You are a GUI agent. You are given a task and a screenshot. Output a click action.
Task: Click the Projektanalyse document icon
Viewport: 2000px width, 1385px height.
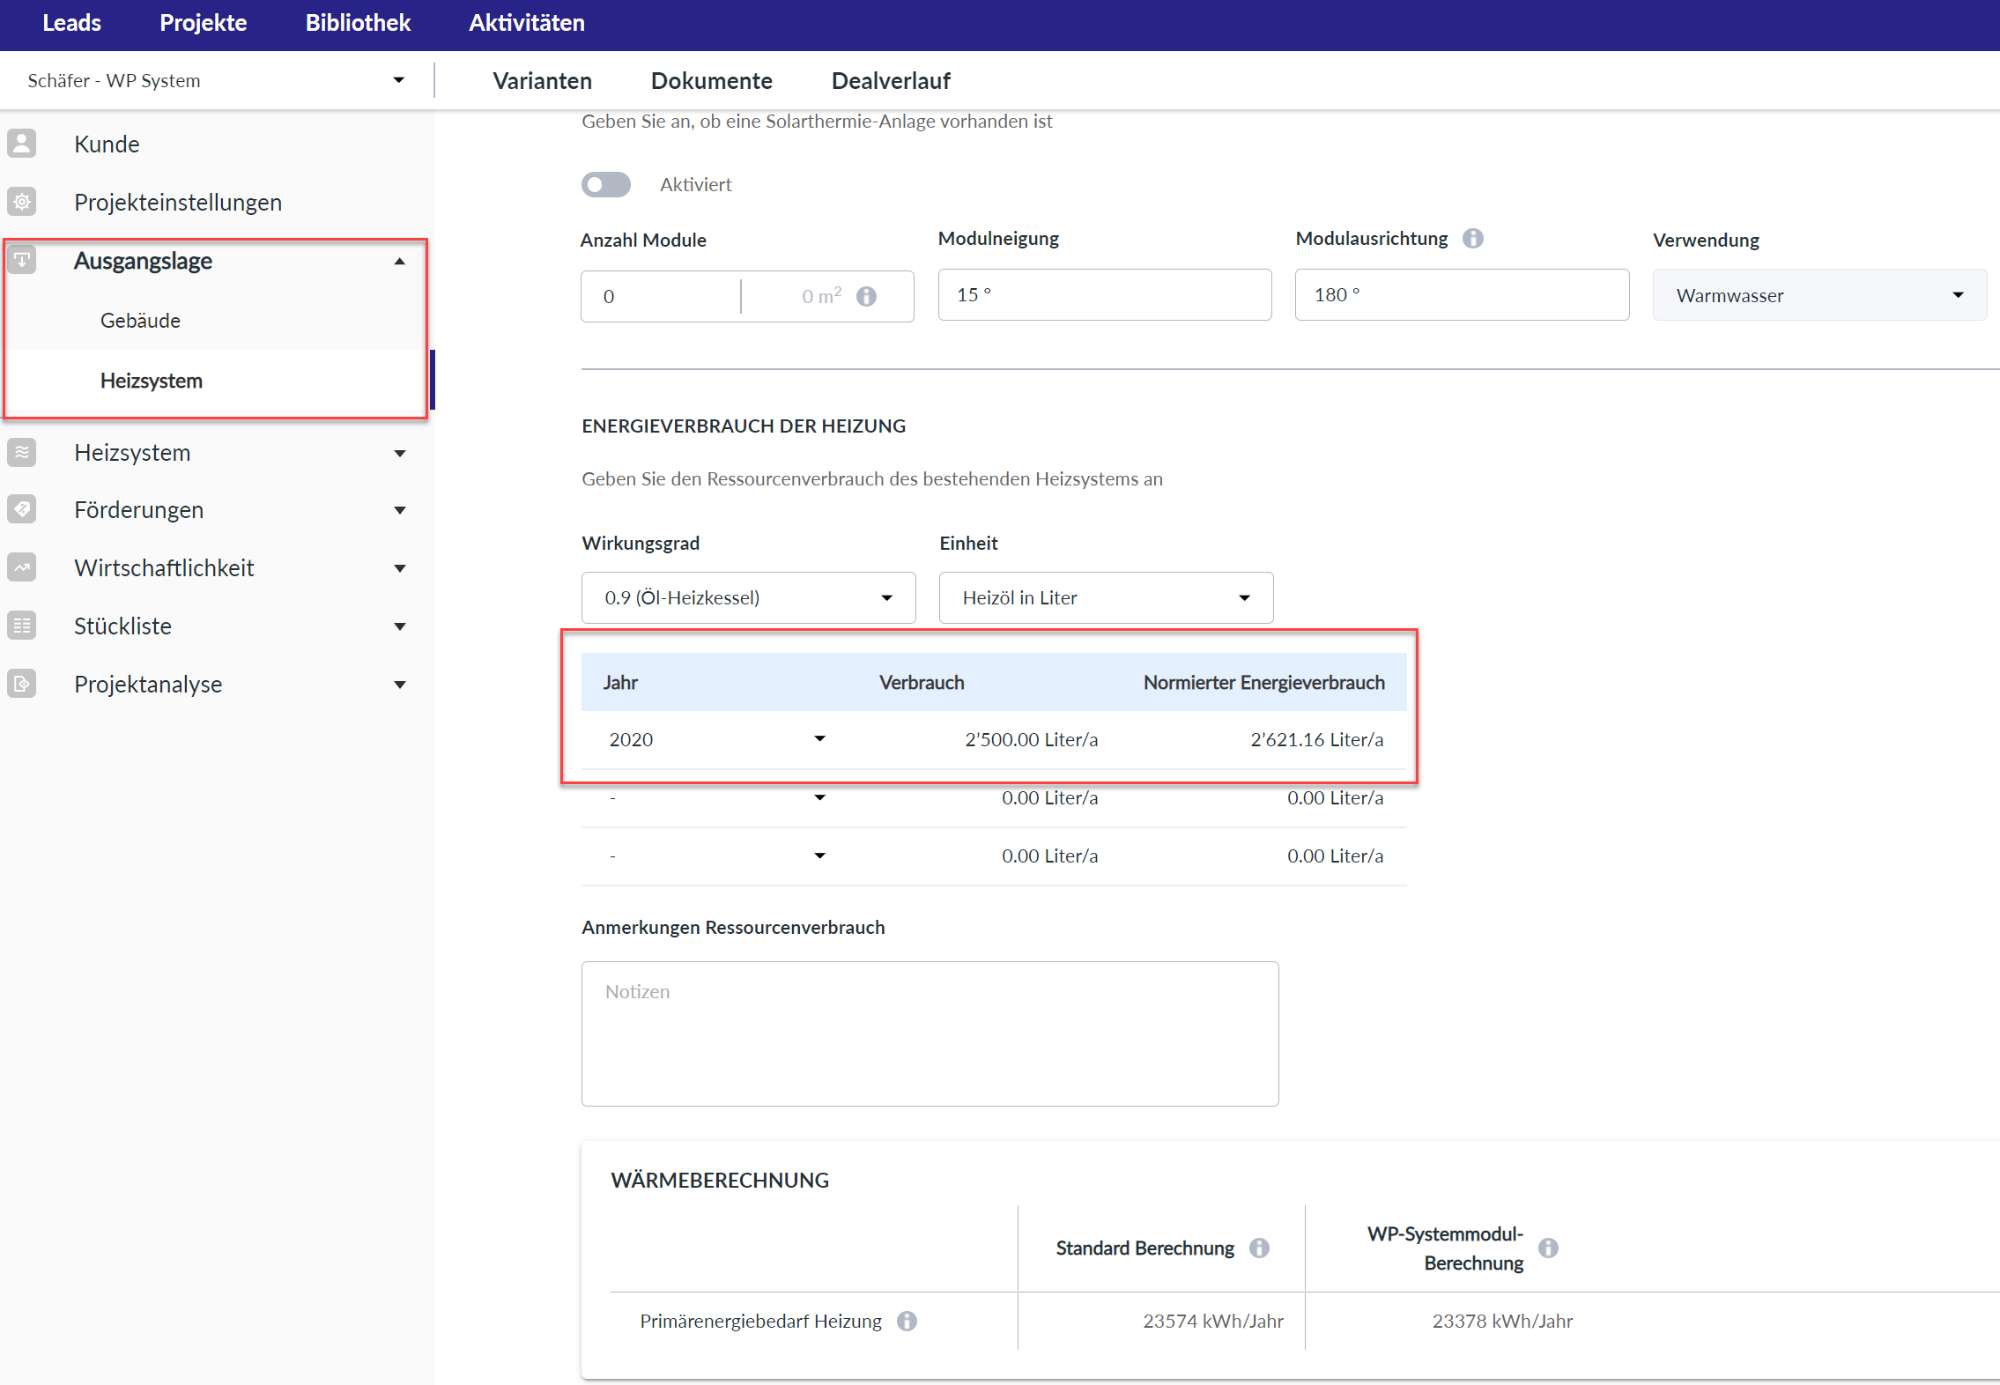[x=22, y=683]
